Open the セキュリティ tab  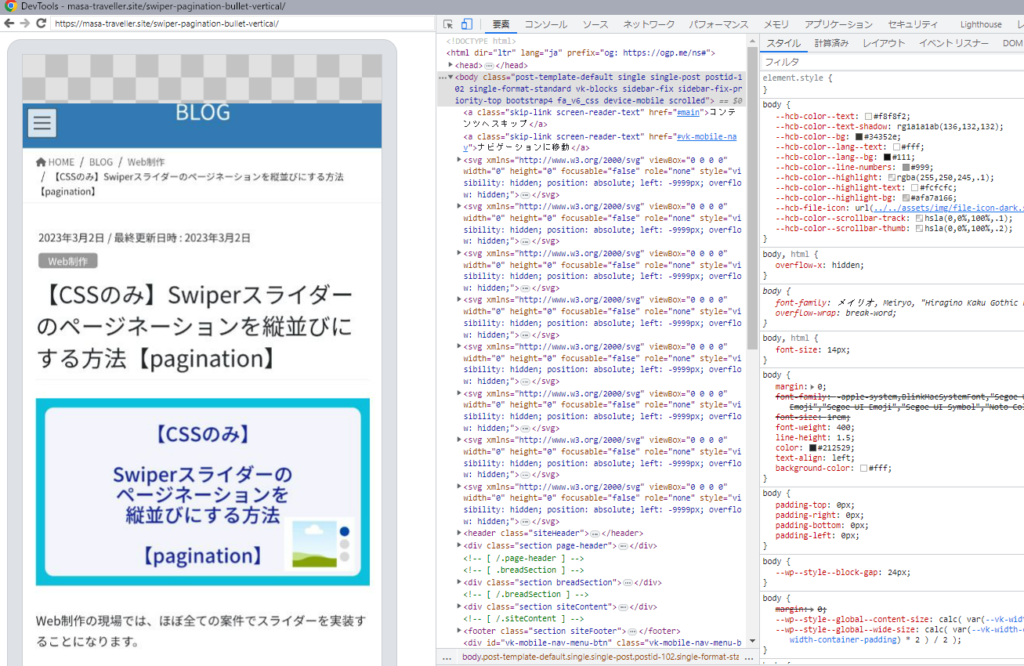(912, 24)
